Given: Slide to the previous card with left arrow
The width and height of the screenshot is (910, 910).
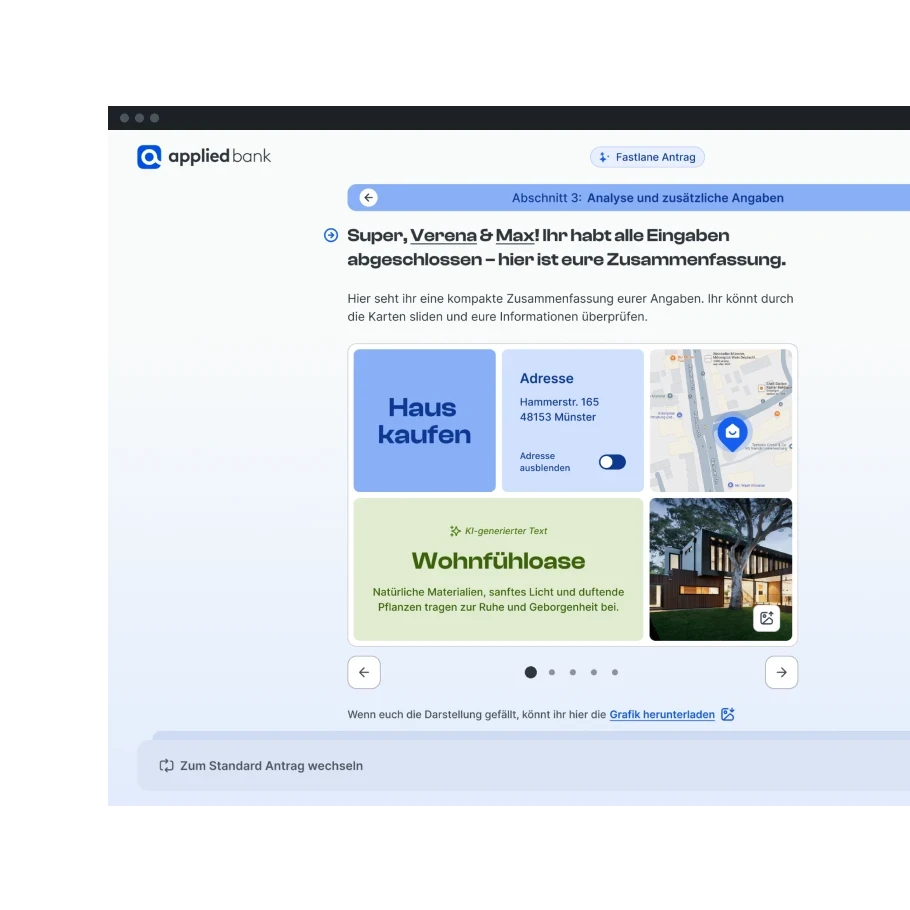Looking at the screenshot, I should (364, 672).
